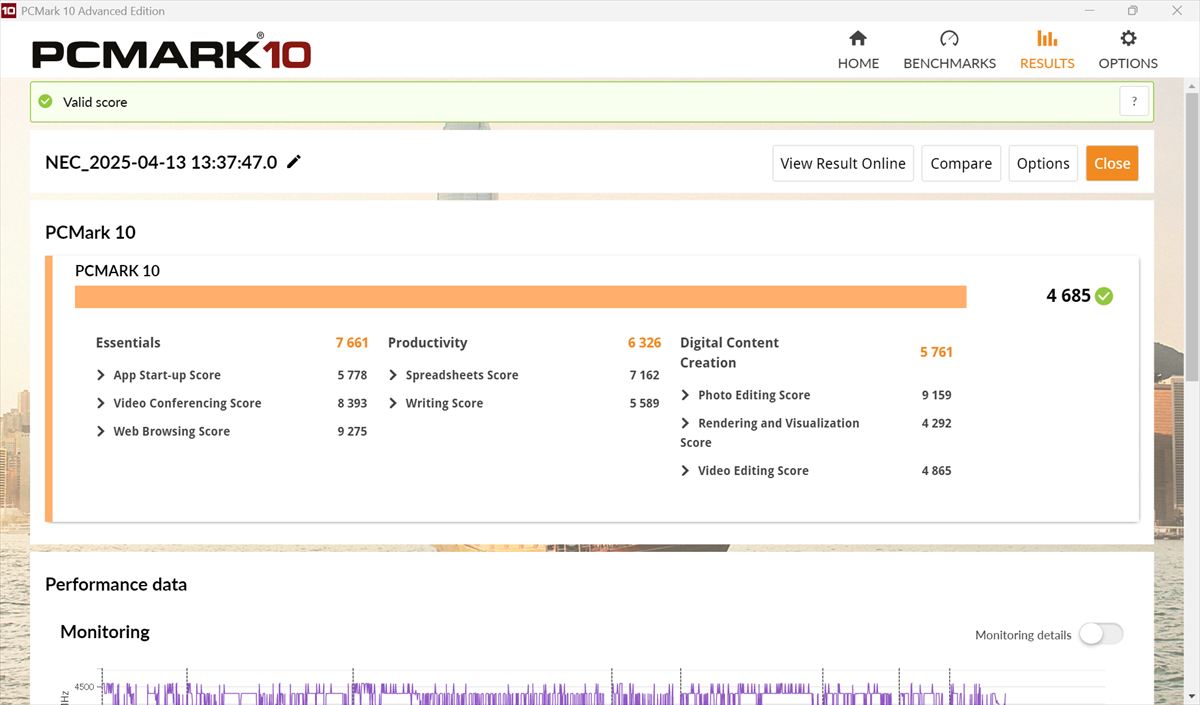Viewport: 1200px width, 705px height.
Task: Maximize or restore the PCMark 10 window
Action: pyautogui.click(x=1132, y=10)
